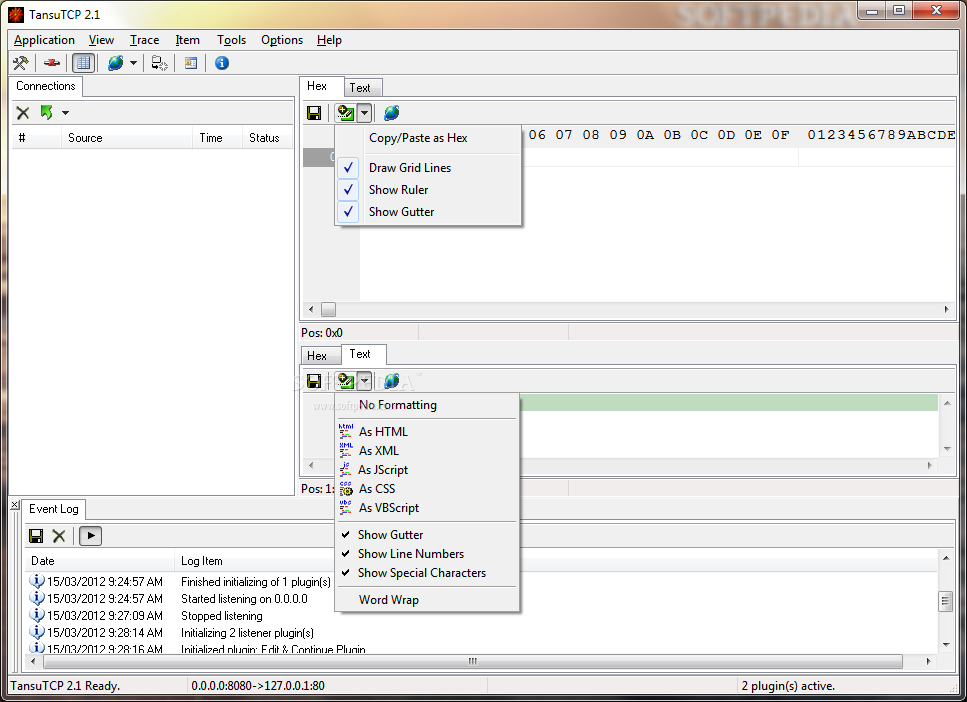
Task: Choose No Formatting menu entry
Action: [427, 405]
